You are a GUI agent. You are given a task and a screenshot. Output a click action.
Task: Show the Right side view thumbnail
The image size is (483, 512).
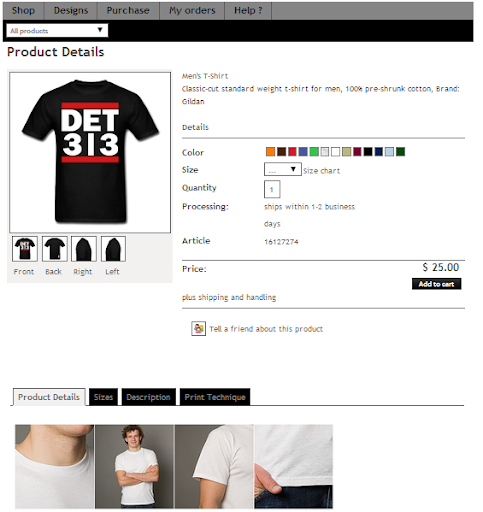84,249
